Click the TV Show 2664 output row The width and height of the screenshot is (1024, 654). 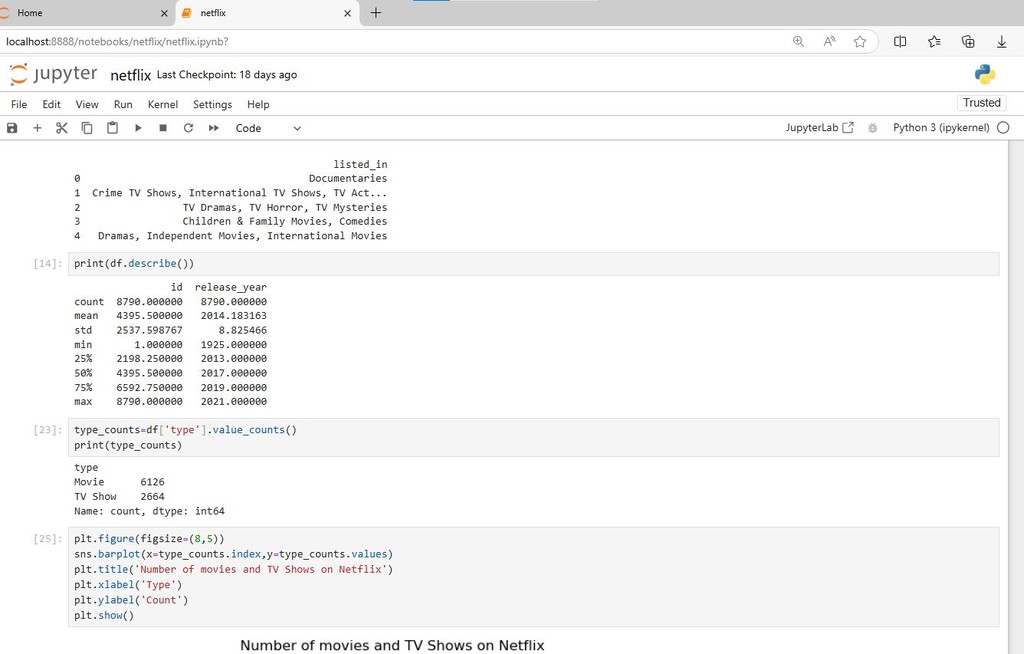click(120, 496)
